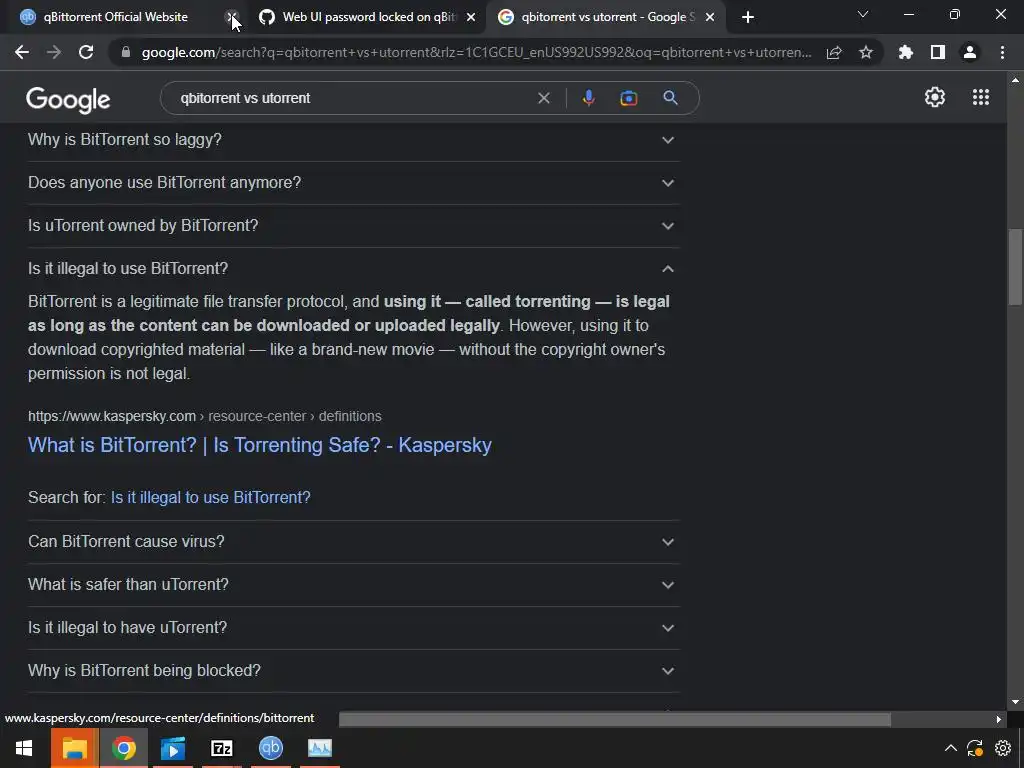Close the qbitorrent vs utorrent tab
This screenshot has height=768, width=1024.
click(x=710, y=17)
